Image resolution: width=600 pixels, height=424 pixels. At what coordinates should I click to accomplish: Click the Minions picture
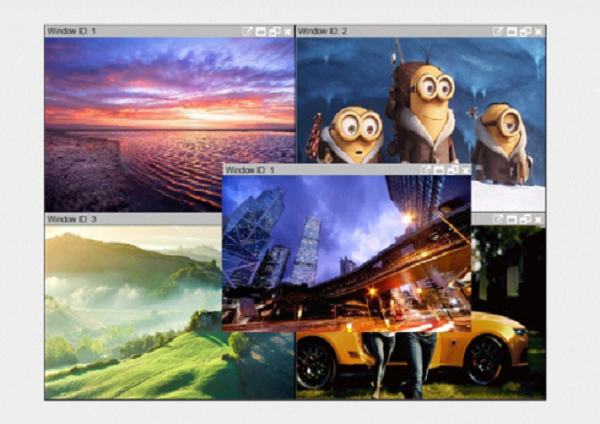tap(420, 100)
